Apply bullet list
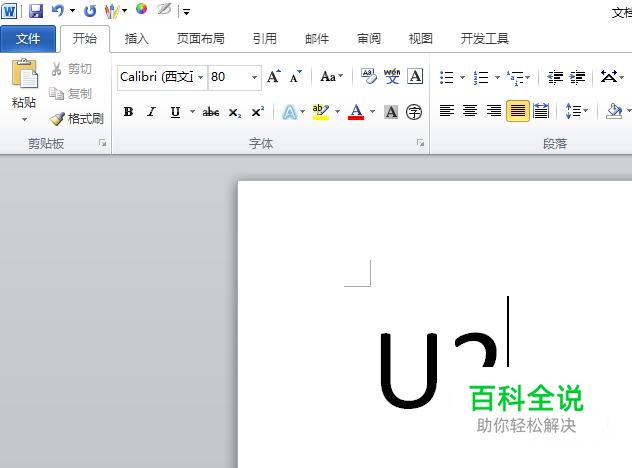This screenshot has height=468, width=632. pos(447,77)
